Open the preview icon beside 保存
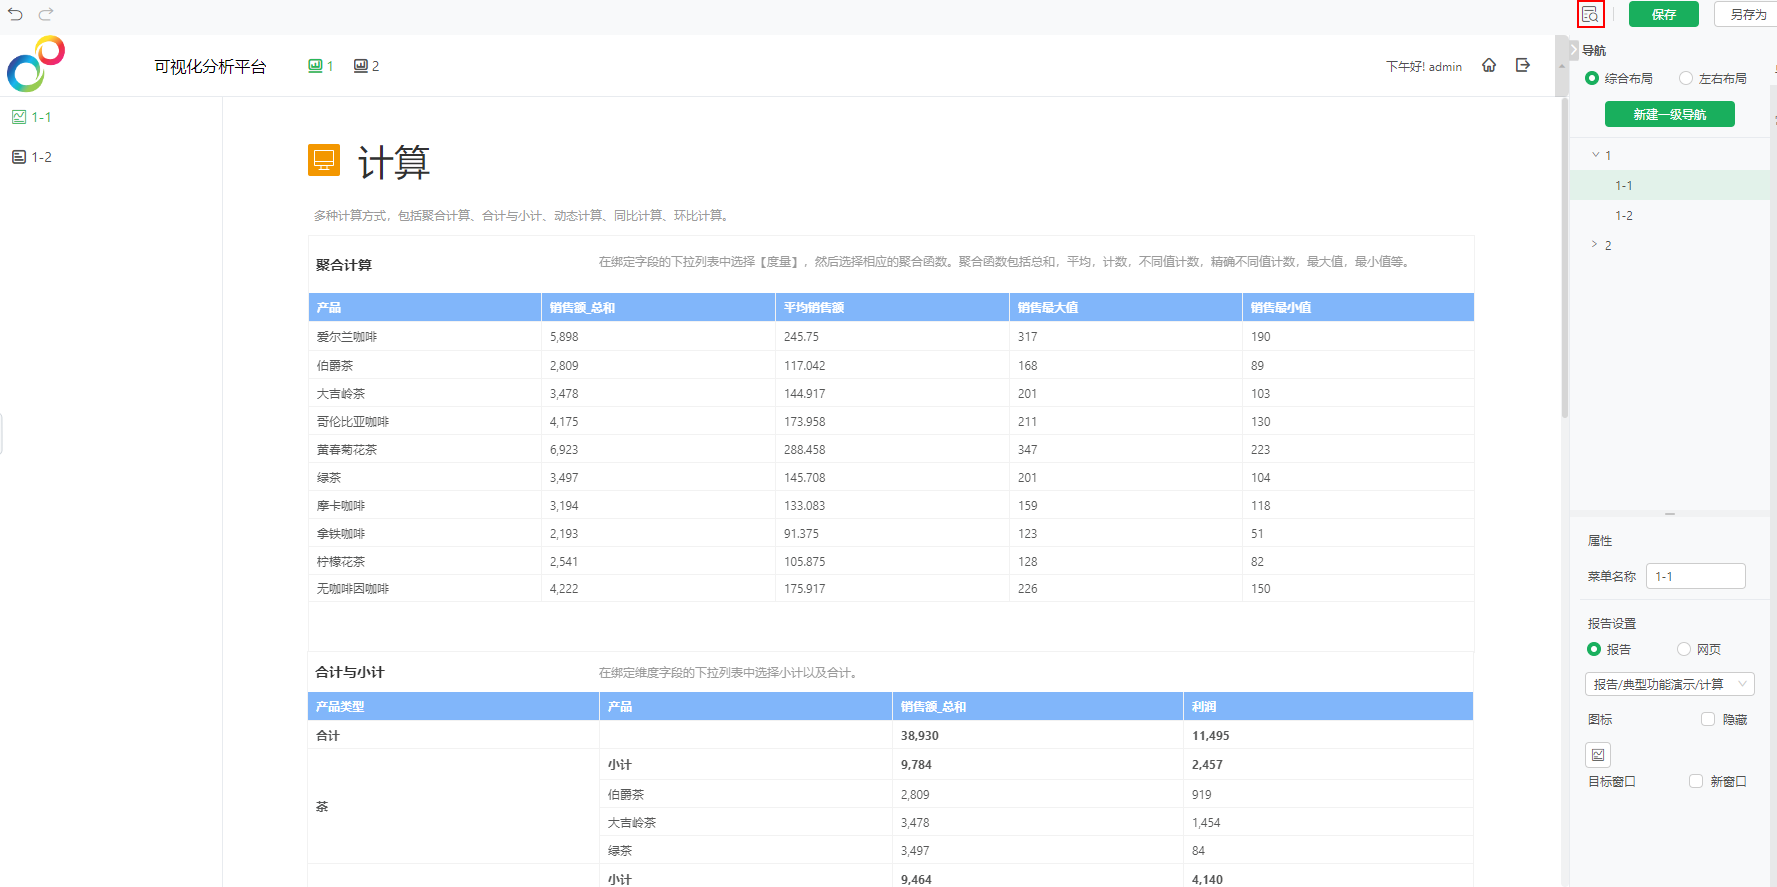Screen dimensions: 1777x887 (x=1590, y=14)
